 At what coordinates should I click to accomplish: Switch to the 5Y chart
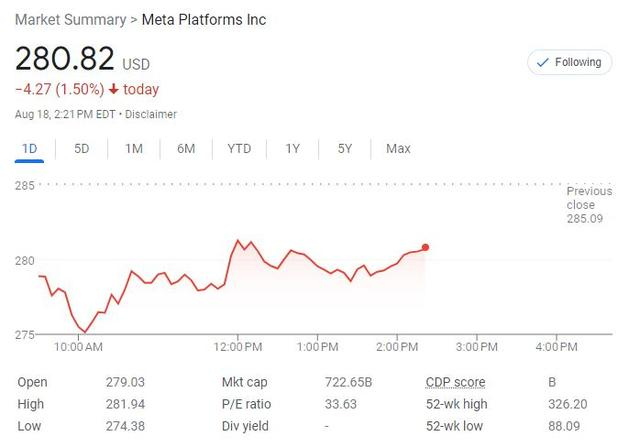point(345,149)
